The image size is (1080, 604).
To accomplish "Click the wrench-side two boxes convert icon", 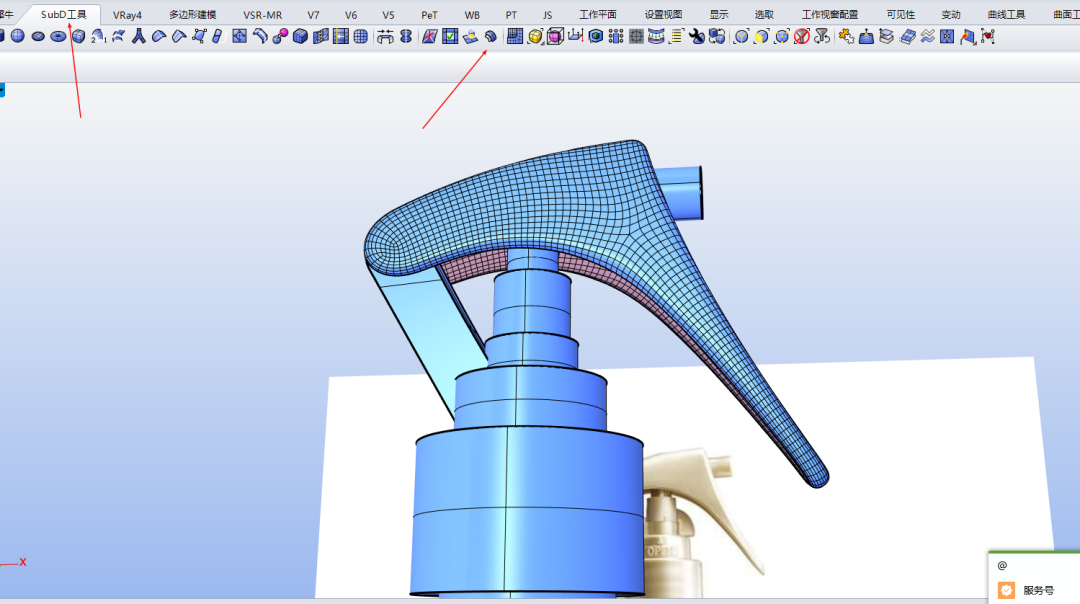I will point(717,37).
